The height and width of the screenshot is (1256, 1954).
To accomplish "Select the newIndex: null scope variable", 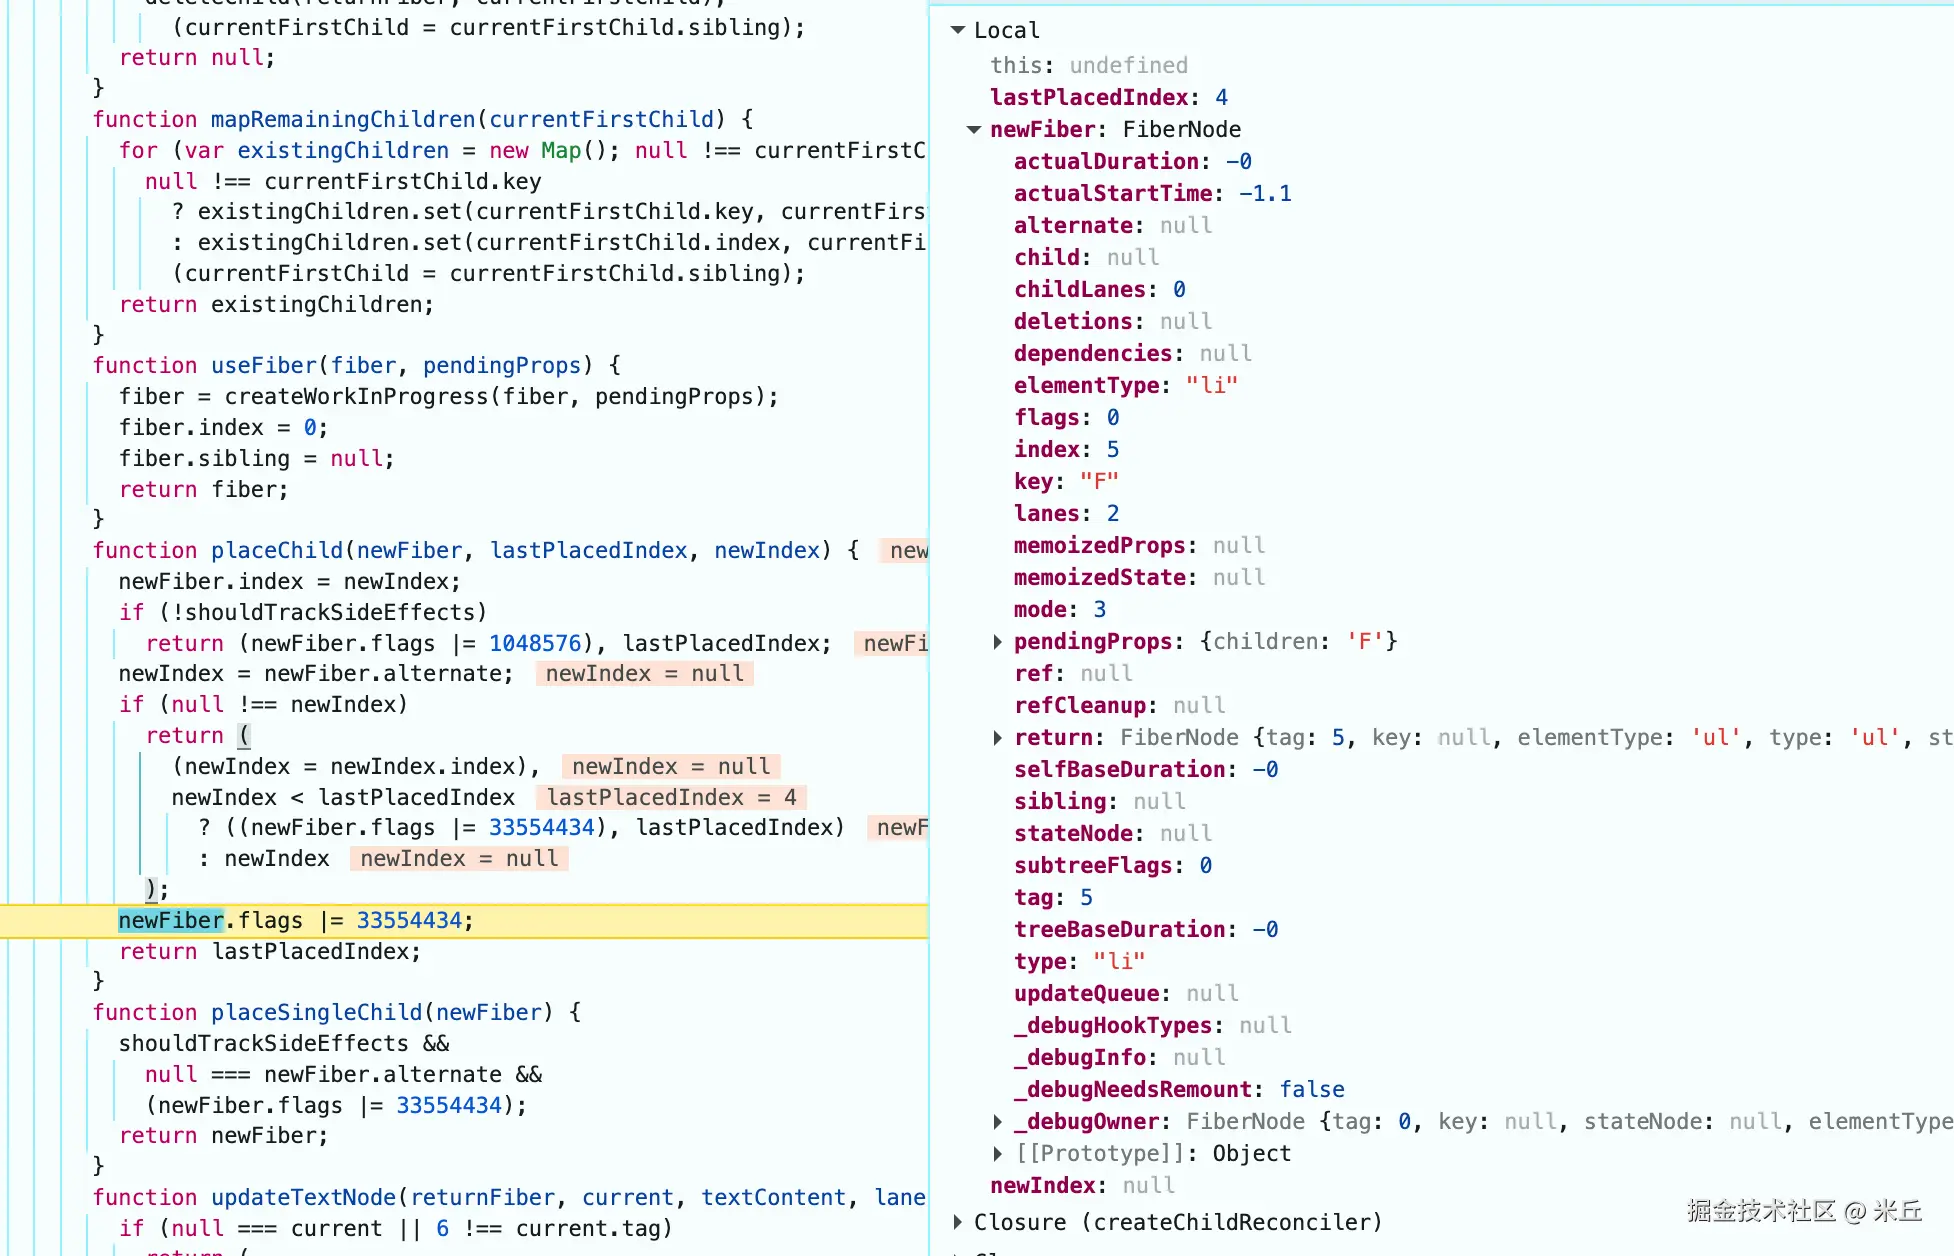I will click(1083, 1186).
